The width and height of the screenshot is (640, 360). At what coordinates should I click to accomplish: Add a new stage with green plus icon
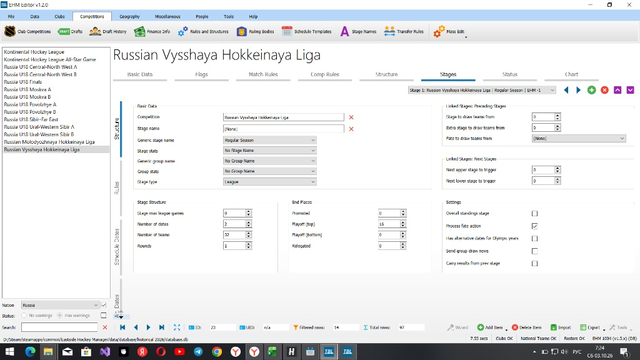(591, 90)
